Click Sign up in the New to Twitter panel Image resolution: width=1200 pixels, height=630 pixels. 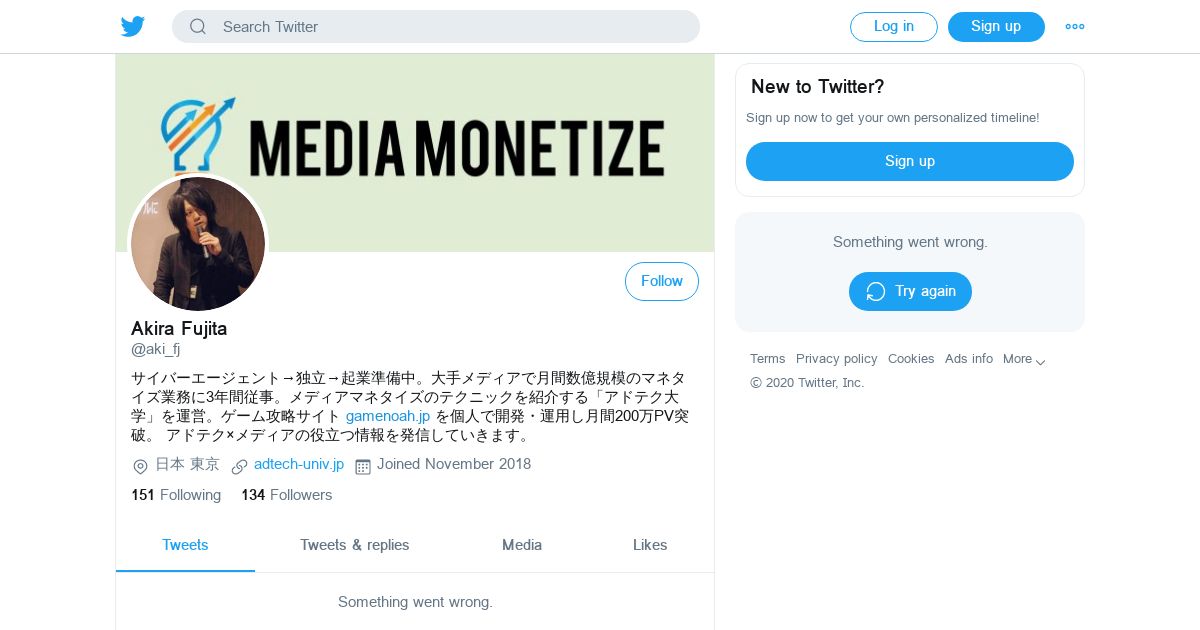[x=909, y=161]
